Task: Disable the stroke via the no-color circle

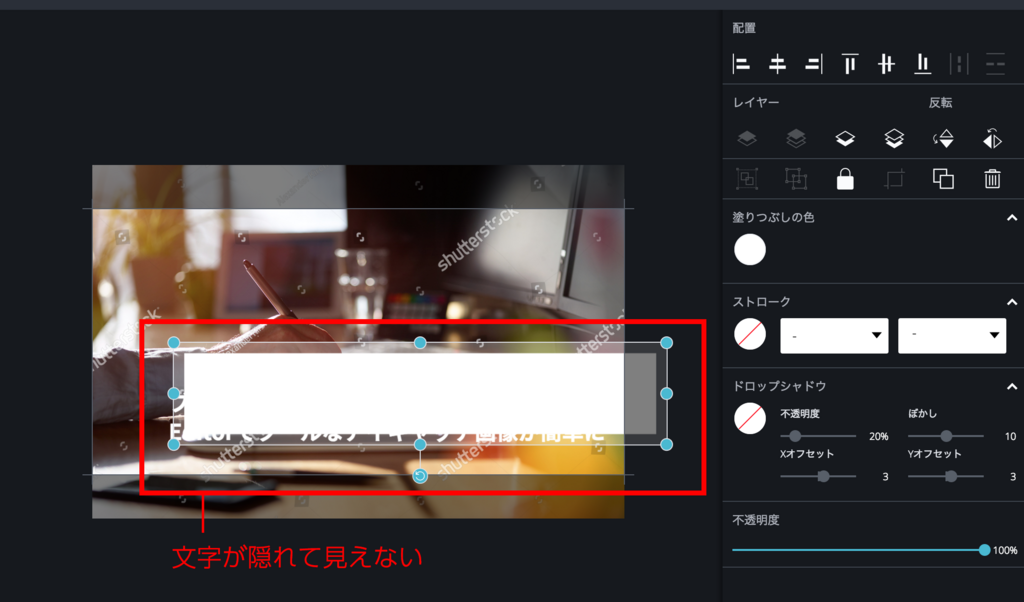Action: 749,334
